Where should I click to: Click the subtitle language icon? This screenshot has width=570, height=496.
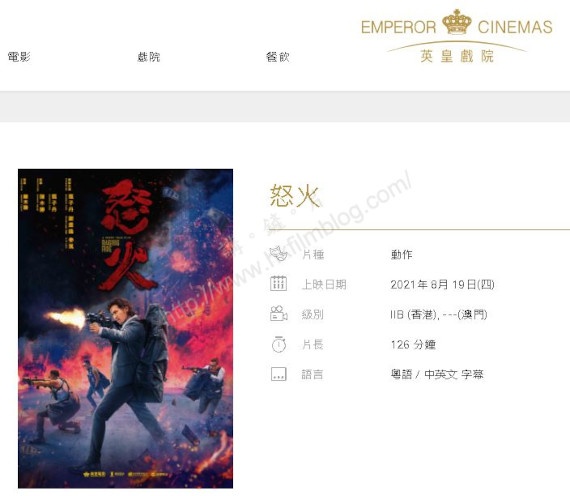coord(279,374)
